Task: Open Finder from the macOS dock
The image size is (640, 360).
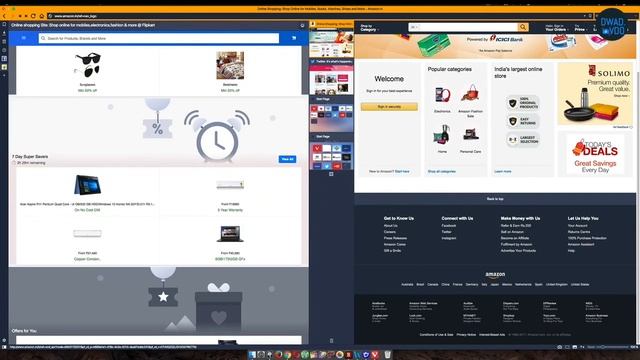Action: pos(252,355)
